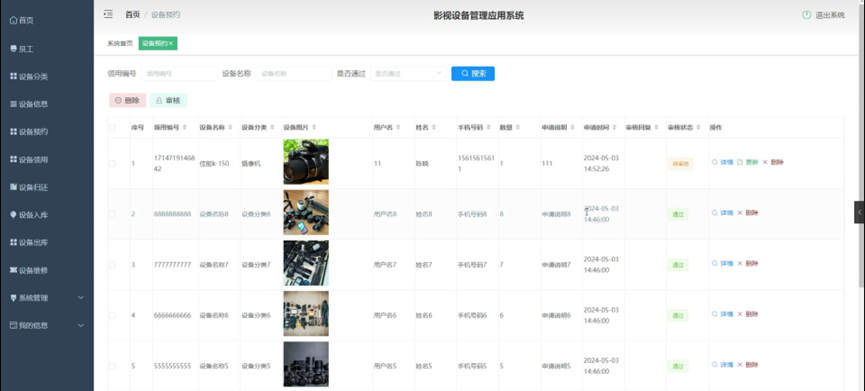Screen dimensions: 865x391
Task: Expand the 系统管理 sidebar menu
Action: coord(47,298)
